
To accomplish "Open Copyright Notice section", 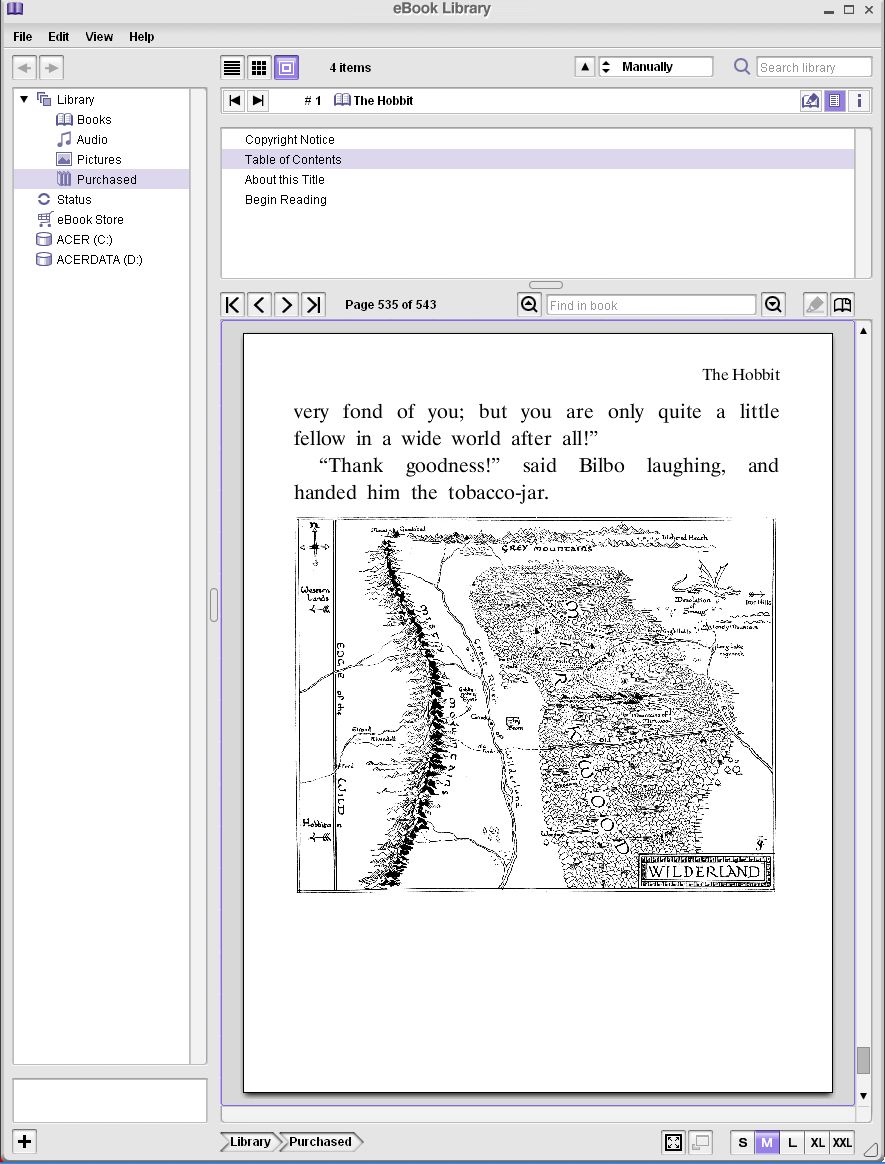I will click(x=538, y=140).
